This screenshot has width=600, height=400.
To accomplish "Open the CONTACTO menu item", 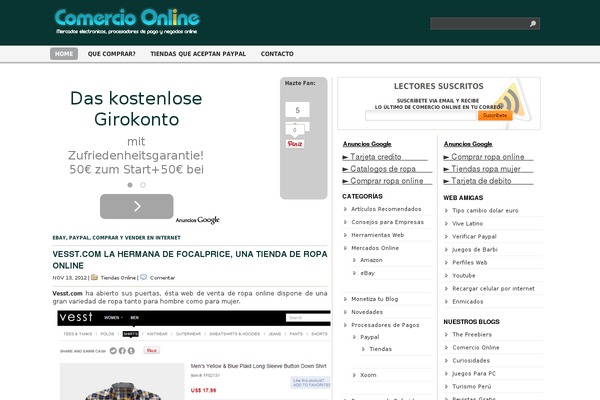I will point(277,54).
